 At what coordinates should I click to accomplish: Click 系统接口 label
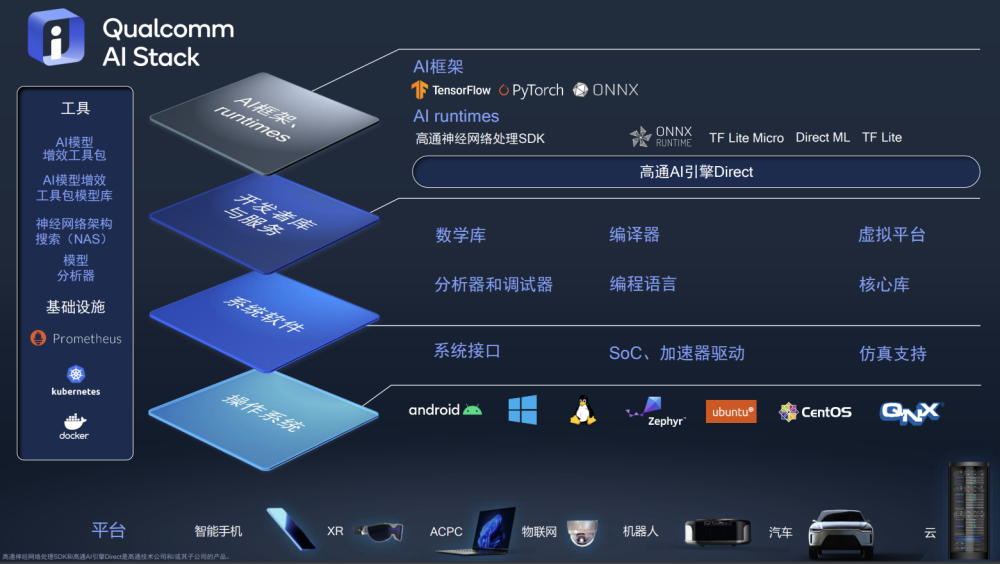click(x=467, y=351)
